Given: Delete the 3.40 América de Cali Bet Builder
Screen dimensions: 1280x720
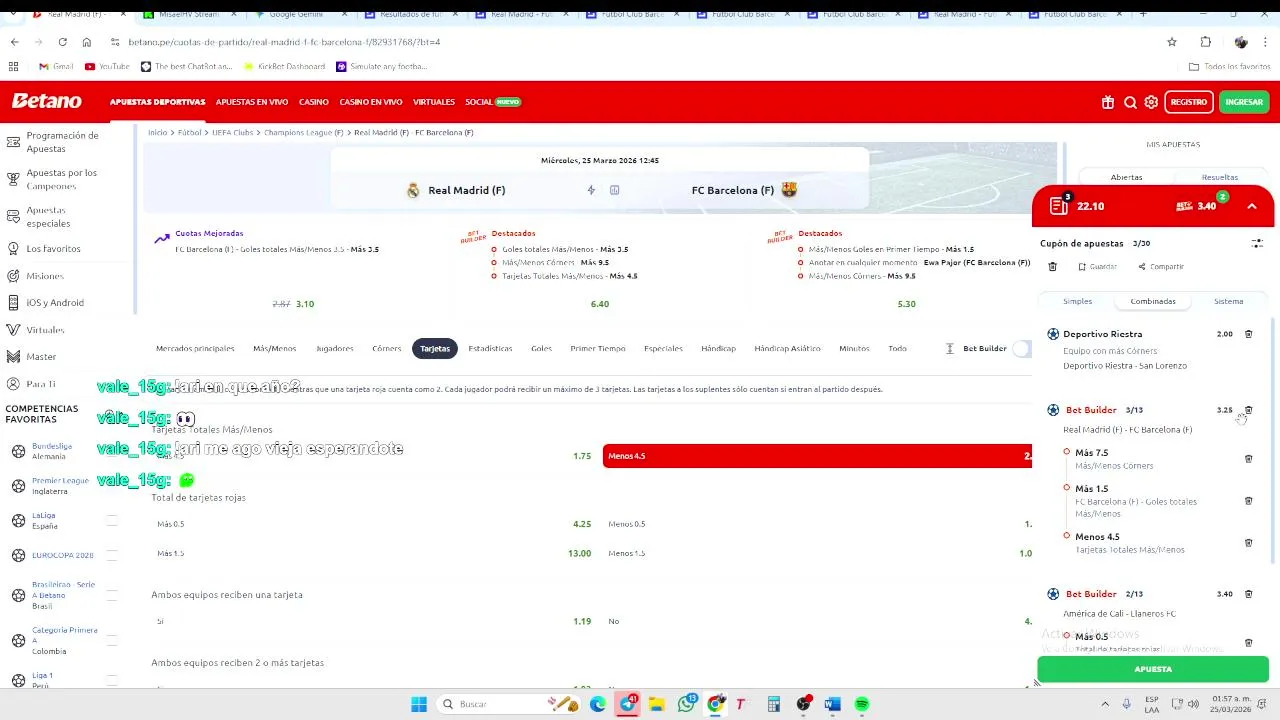Looking at the screenshot, I should point(1248,594).
